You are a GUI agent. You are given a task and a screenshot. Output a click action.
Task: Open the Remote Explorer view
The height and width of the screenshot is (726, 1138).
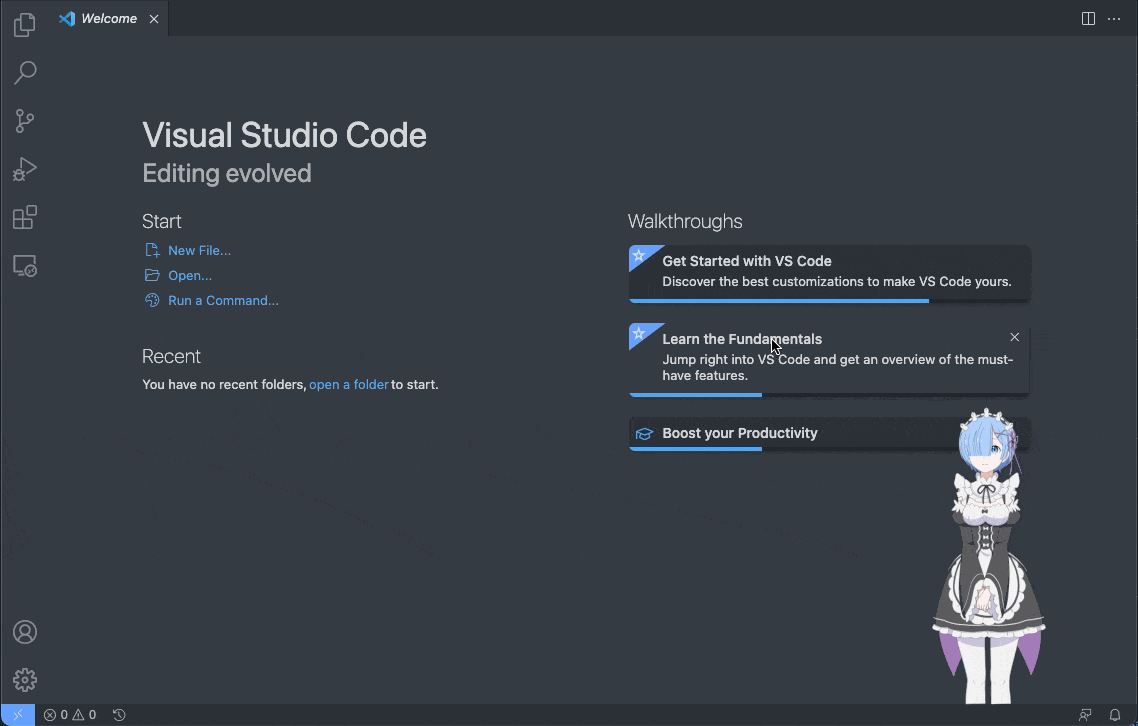click(24, 265)
